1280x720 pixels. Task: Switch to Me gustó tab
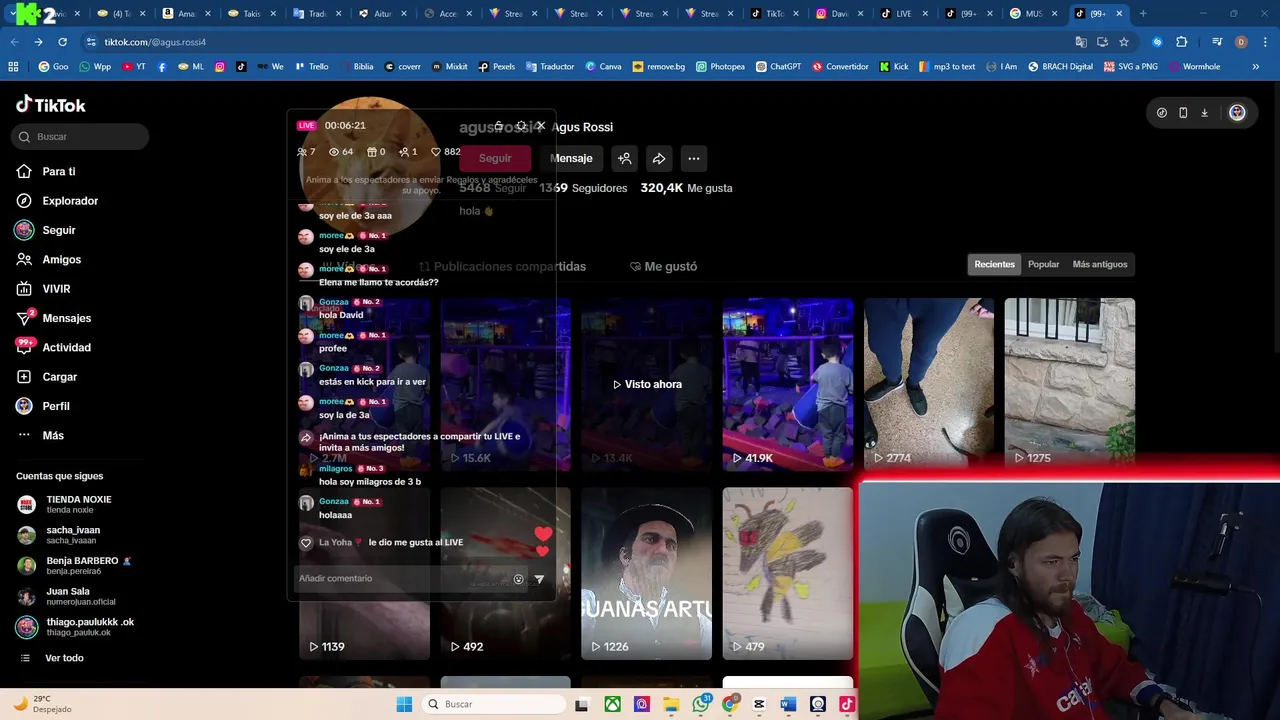(x=663, y=267)
